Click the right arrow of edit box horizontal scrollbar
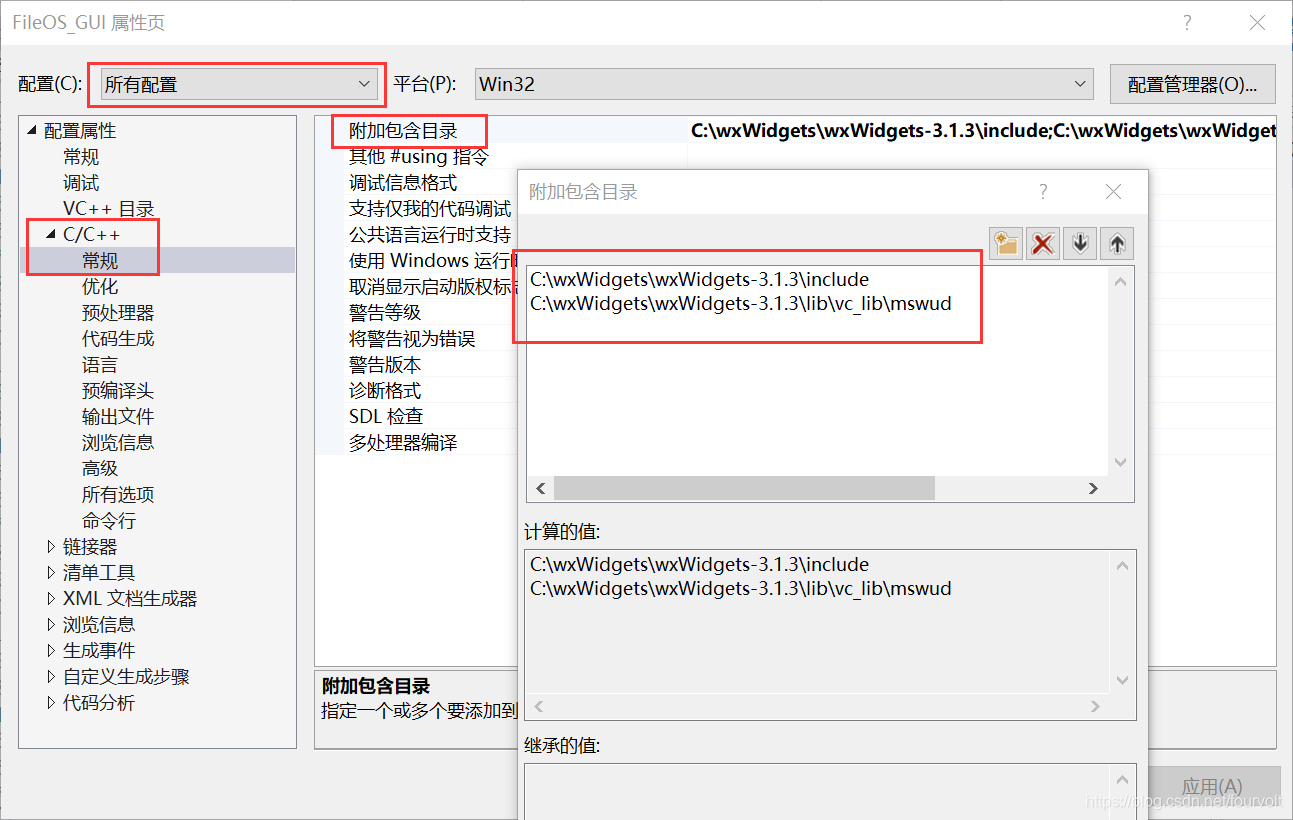The height and width of the screenshot is (820, 1293). click(x=1093, y=488)
